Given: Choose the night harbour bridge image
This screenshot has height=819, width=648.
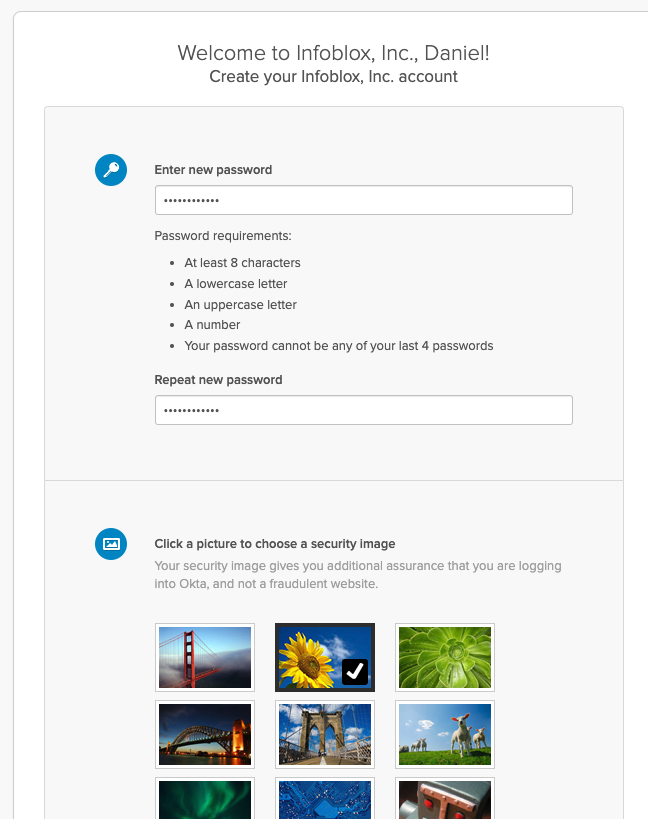Looking at the screenshot, I should click(x=205, y=735).
